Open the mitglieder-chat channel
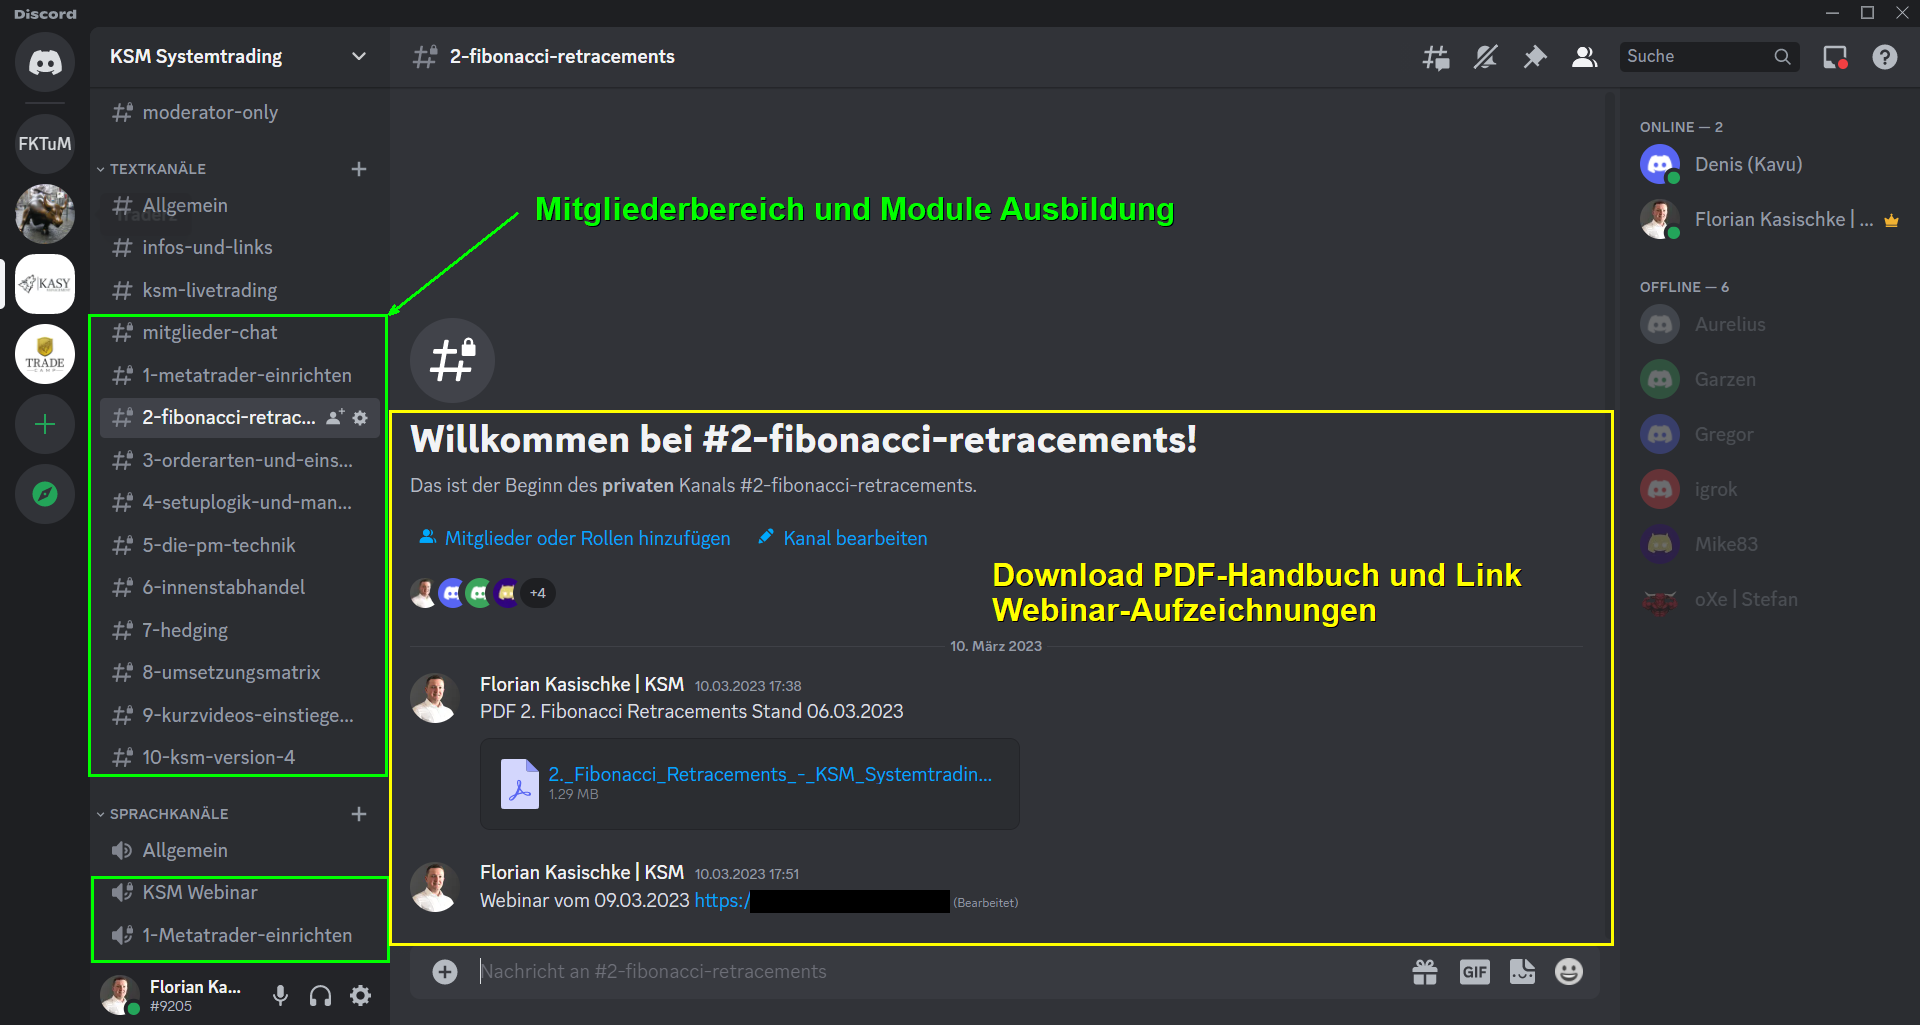This screenshot has height=1025, width=1920. [x=239, y=332]
